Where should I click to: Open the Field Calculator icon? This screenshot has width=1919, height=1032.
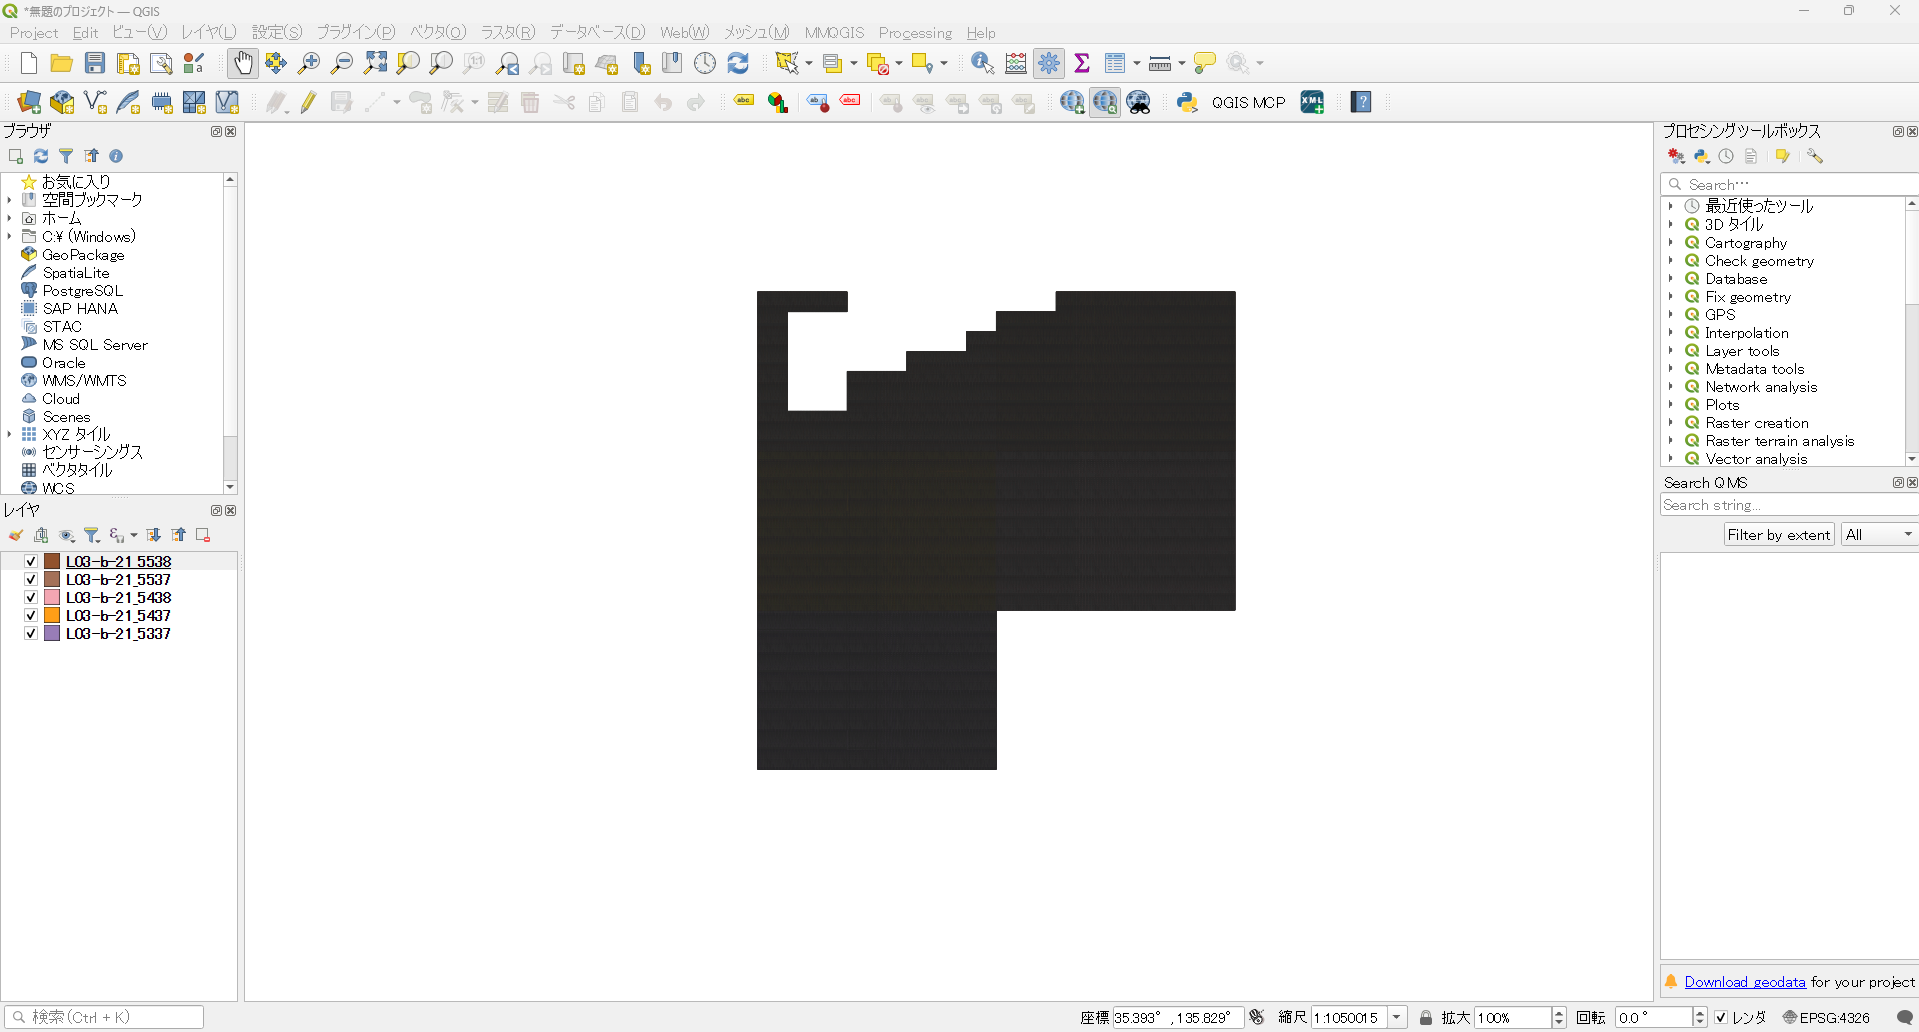[x=1015, y=62]
